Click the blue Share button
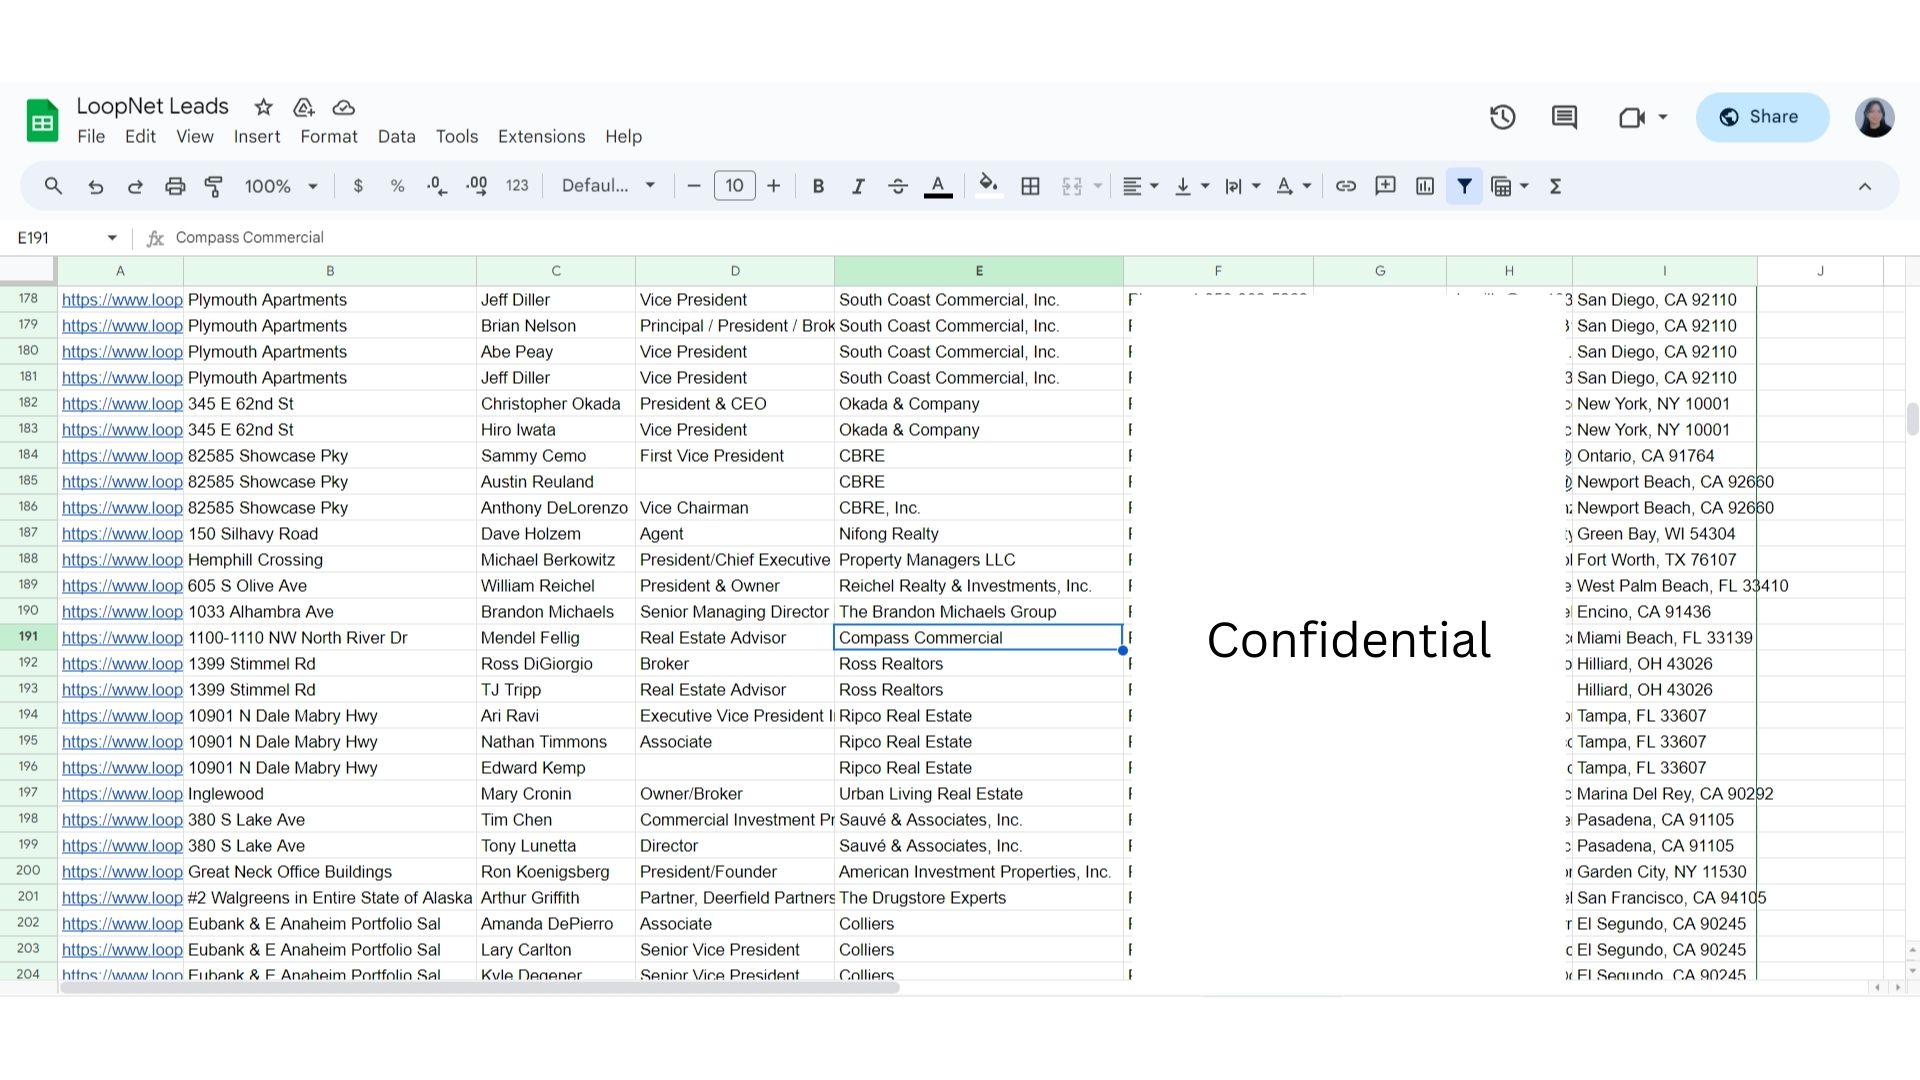Viewport: 1920px width, 1080px height. pos(1762,117)
